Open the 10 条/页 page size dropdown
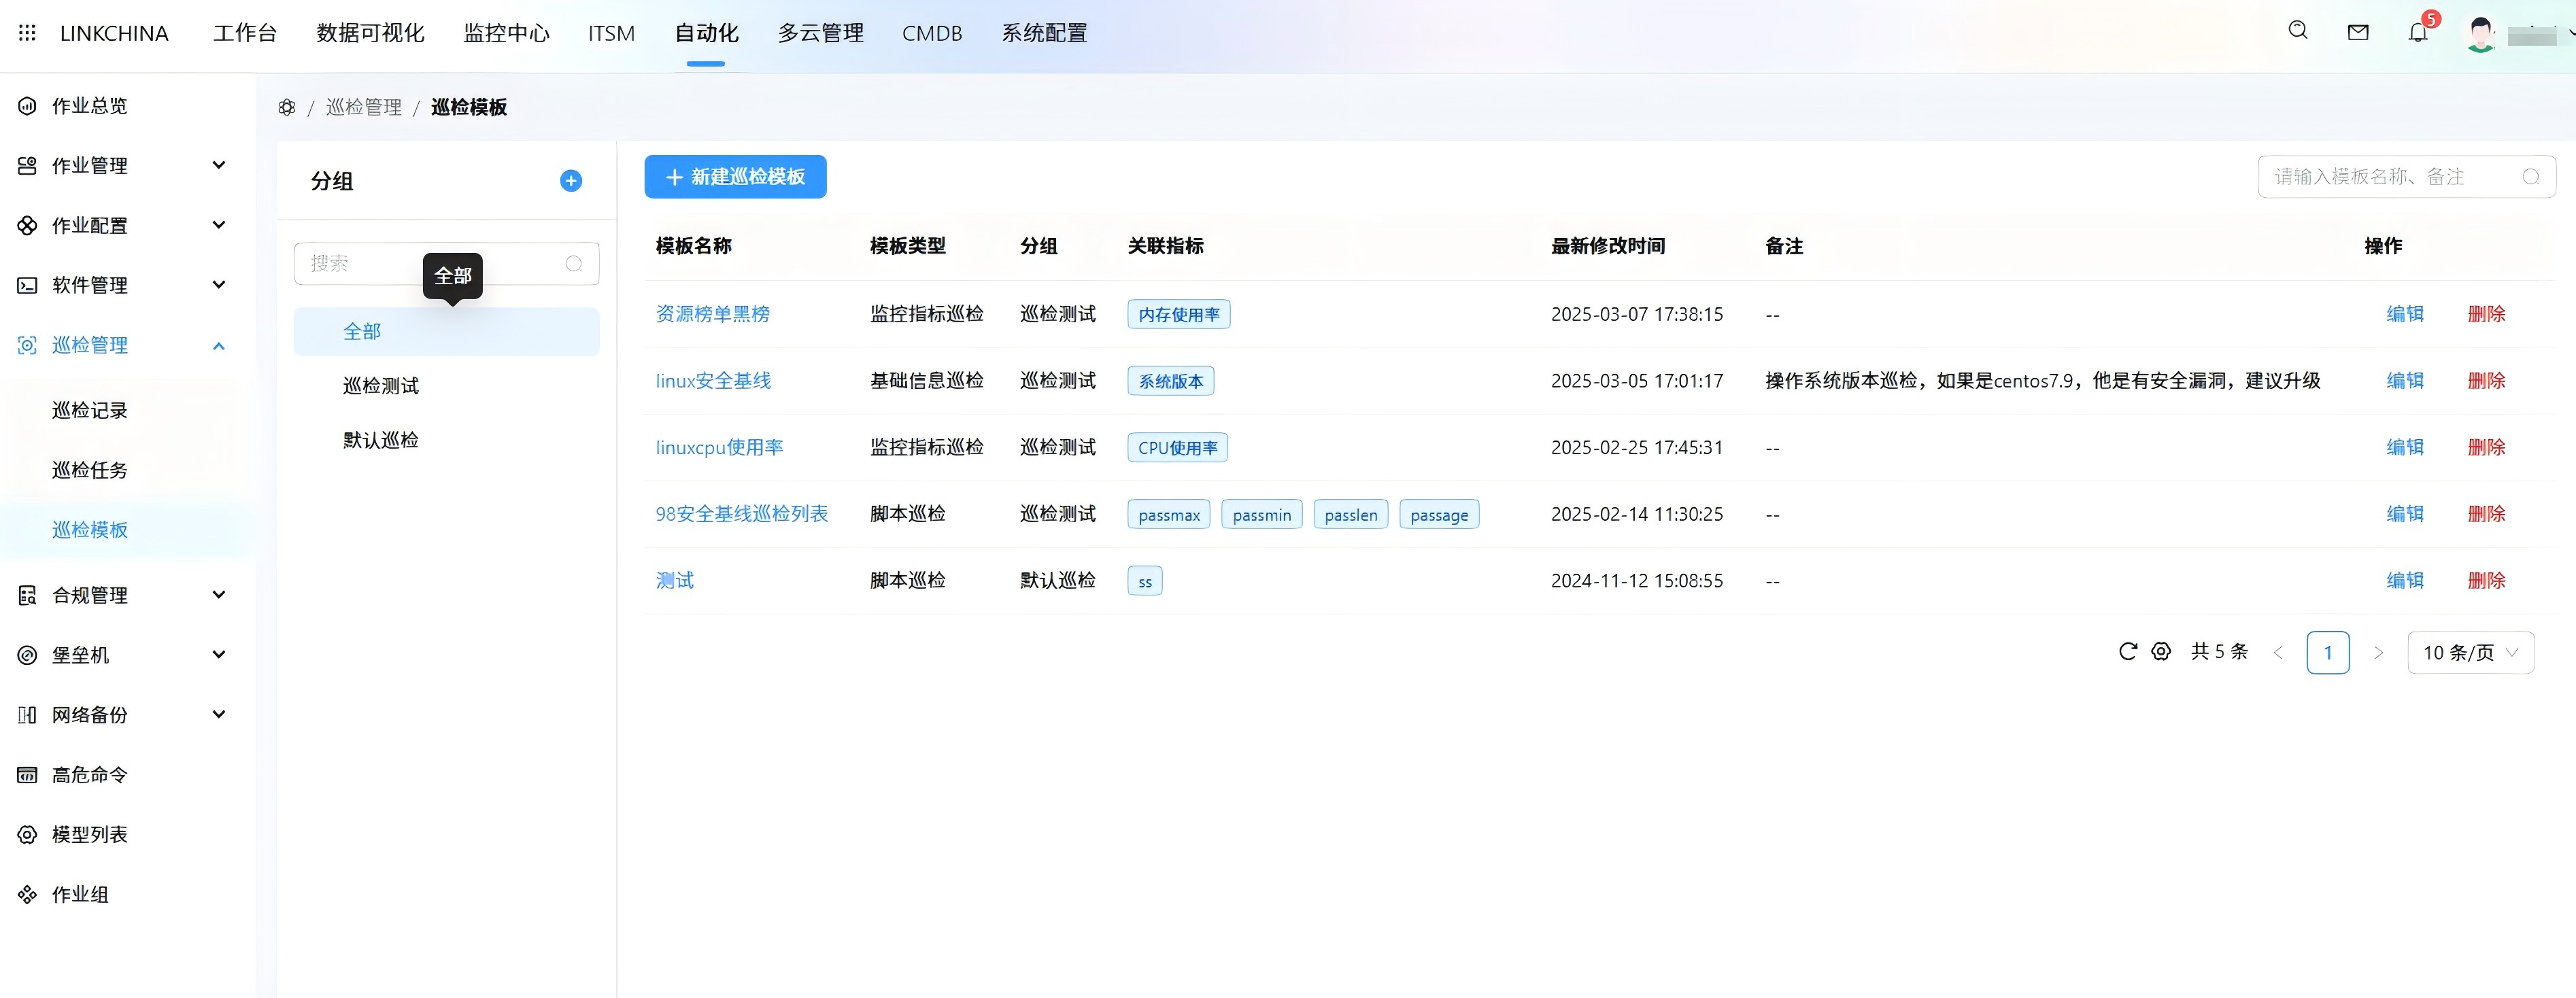This screenshot has width=2576, height=998. click(2470, 652)
